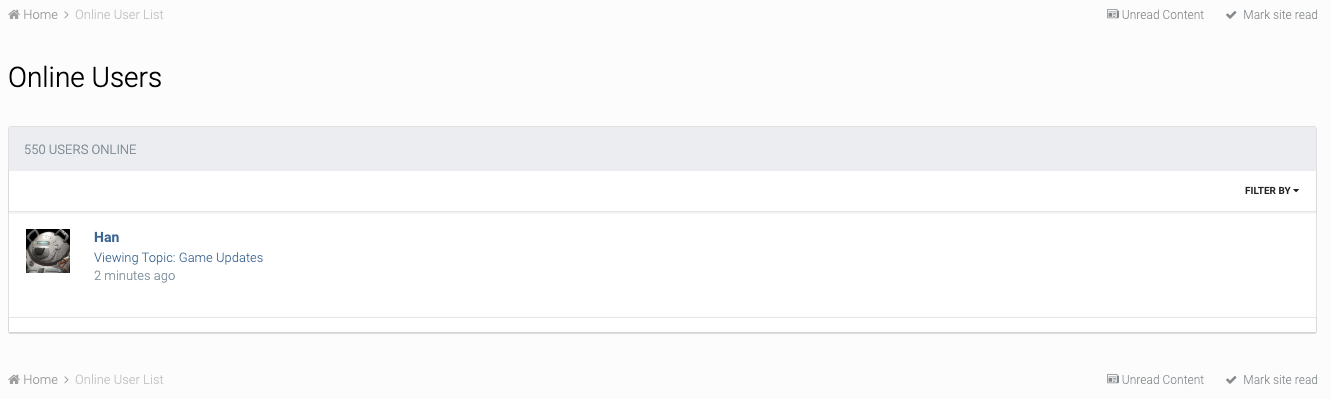Click the header 'Online User List' breadcrumb
The width and height of the screenshot is (1331, 399).
pyautogui.click(x=119, y=15)
